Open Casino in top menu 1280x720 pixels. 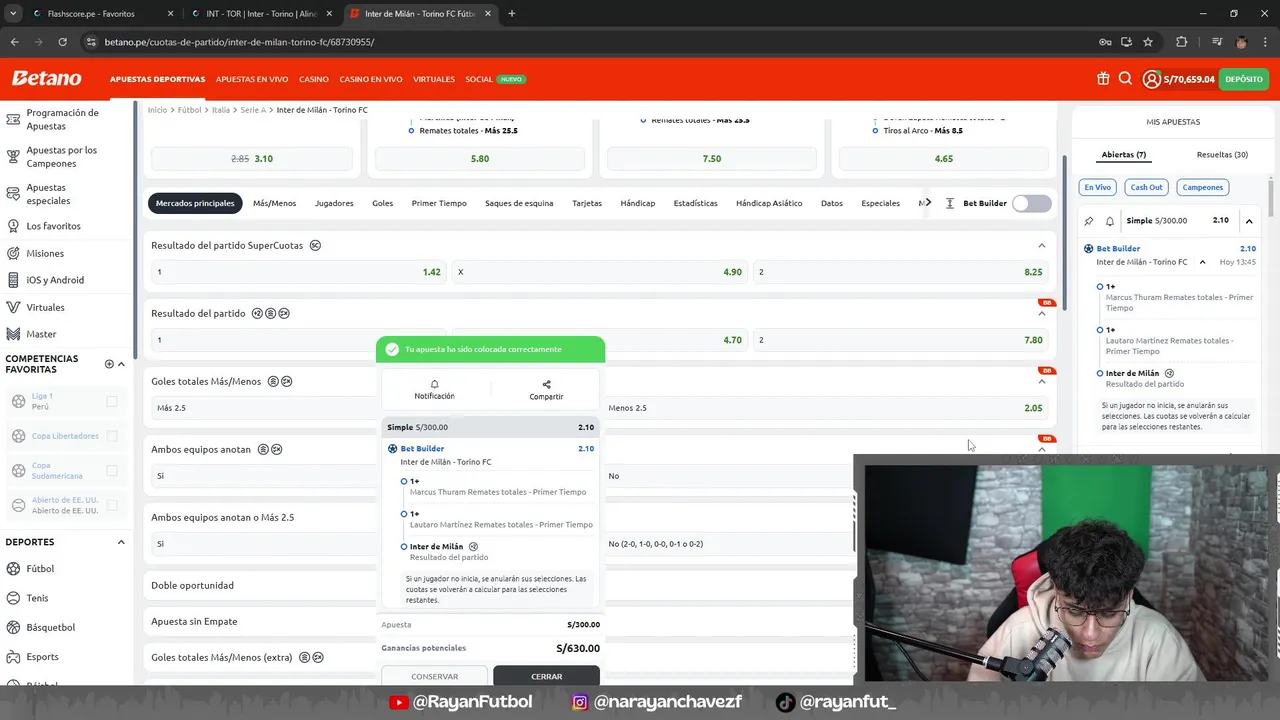tap(314, 79)
